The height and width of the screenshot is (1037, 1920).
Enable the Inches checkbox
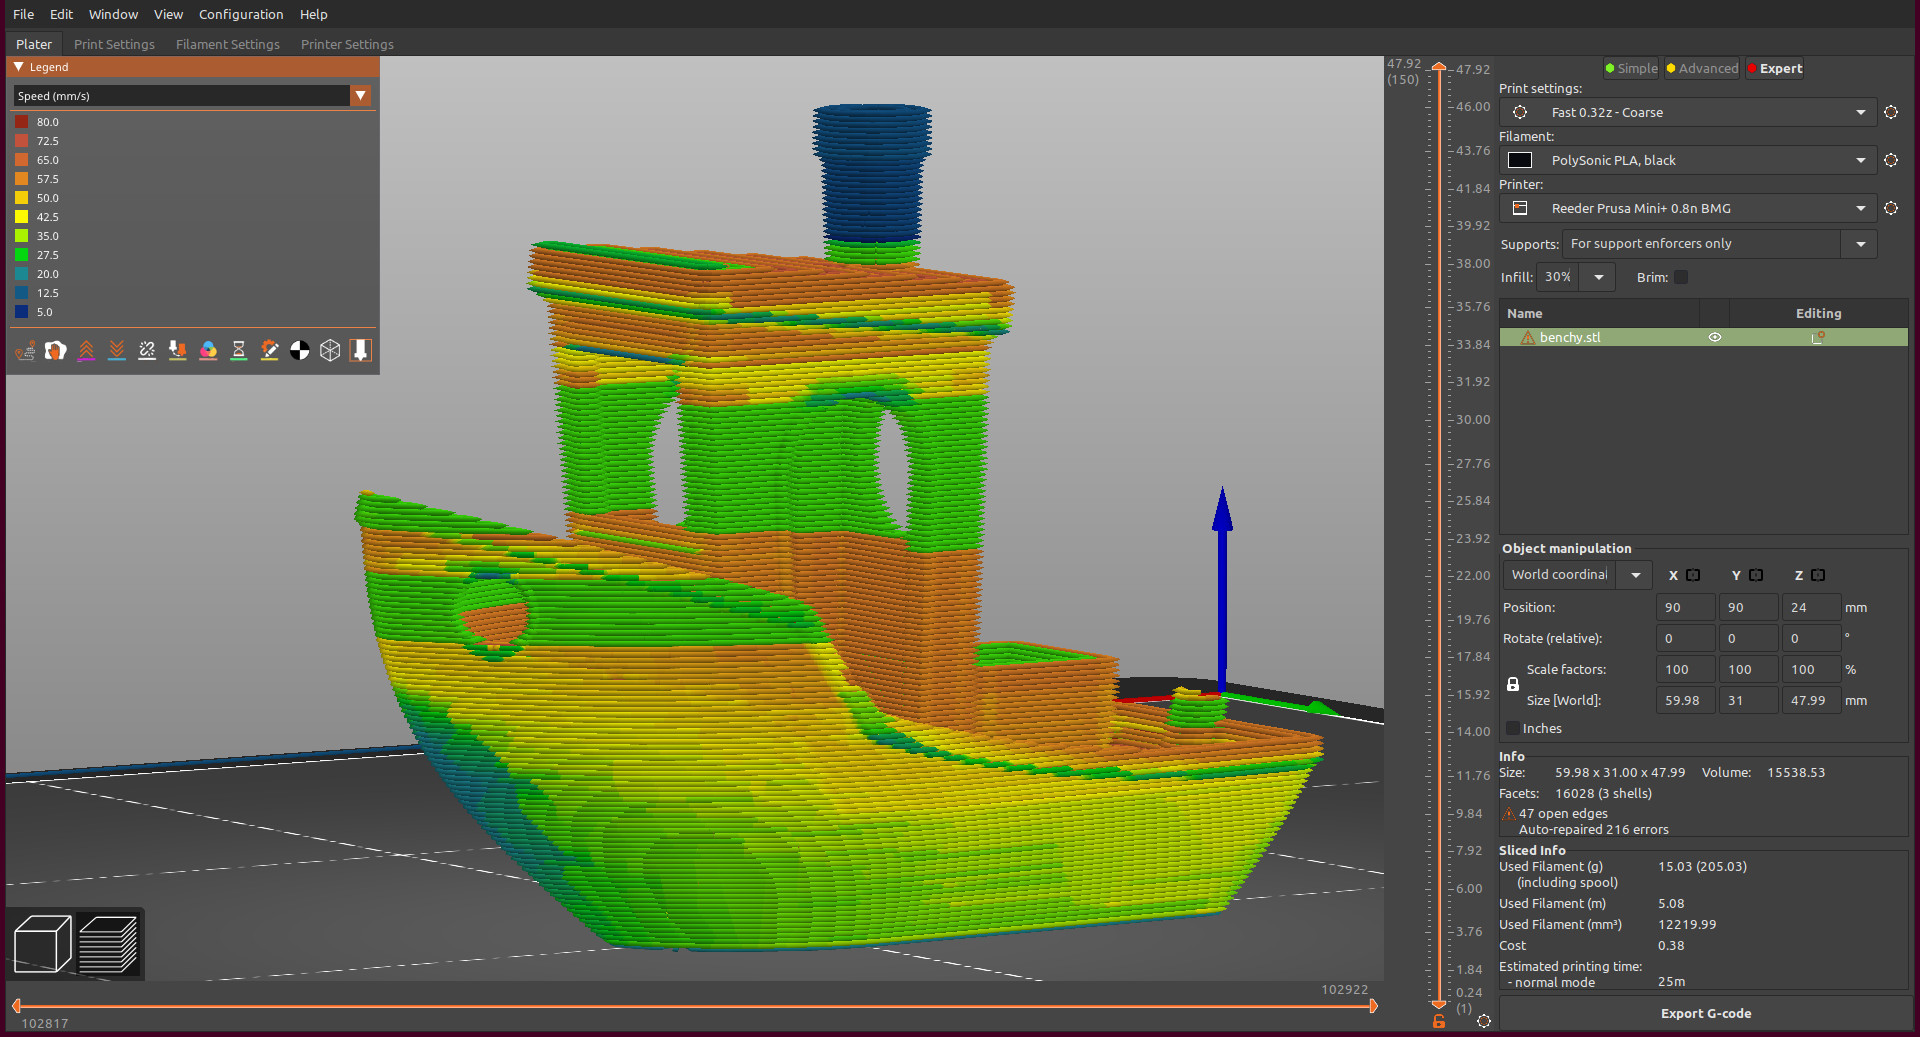coord(1513,729)
